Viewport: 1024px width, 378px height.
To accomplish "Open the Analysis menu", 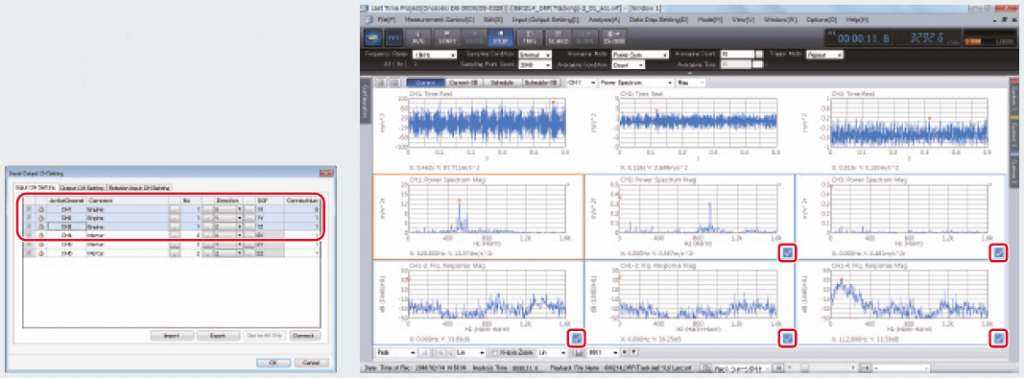I will (x=603, y=20).
